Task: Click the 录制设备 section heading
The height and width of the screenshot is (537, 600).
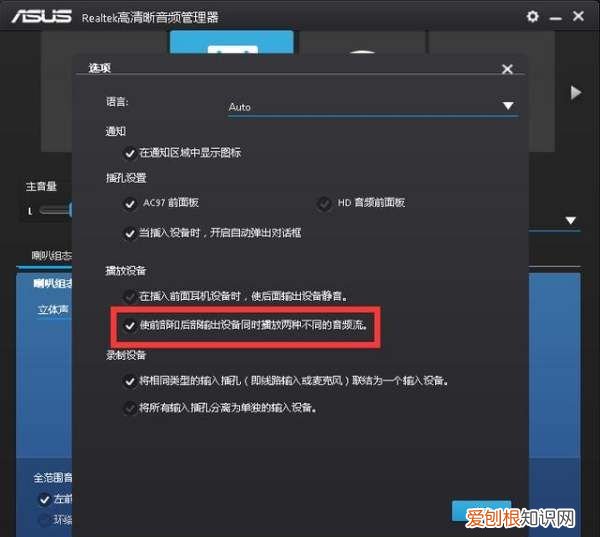Action: (126, 355)
